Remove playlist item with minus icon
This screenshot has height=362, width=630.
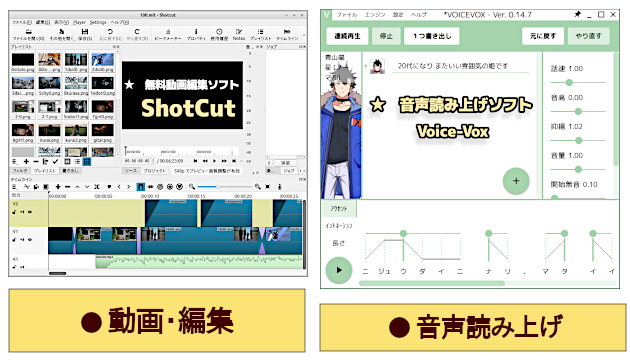coord(36,162)
